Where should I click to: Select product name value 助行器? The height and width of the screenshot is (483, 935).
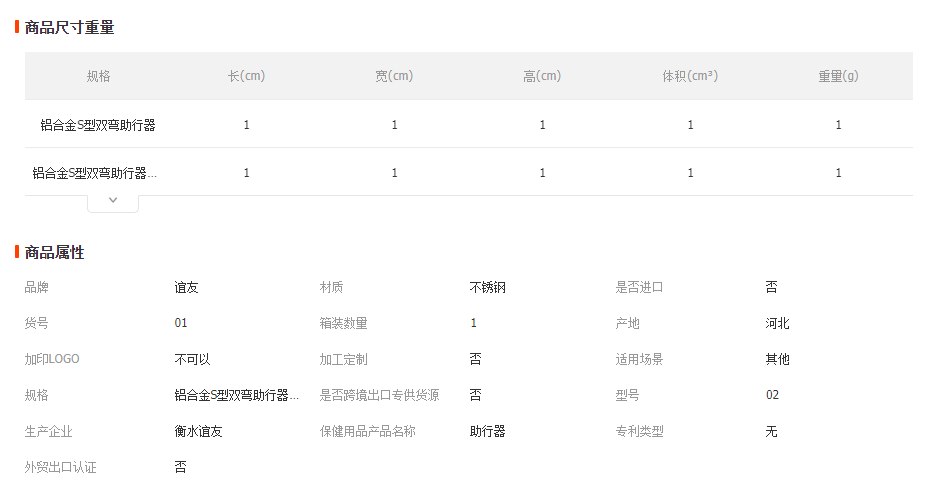tap(487, 431)
